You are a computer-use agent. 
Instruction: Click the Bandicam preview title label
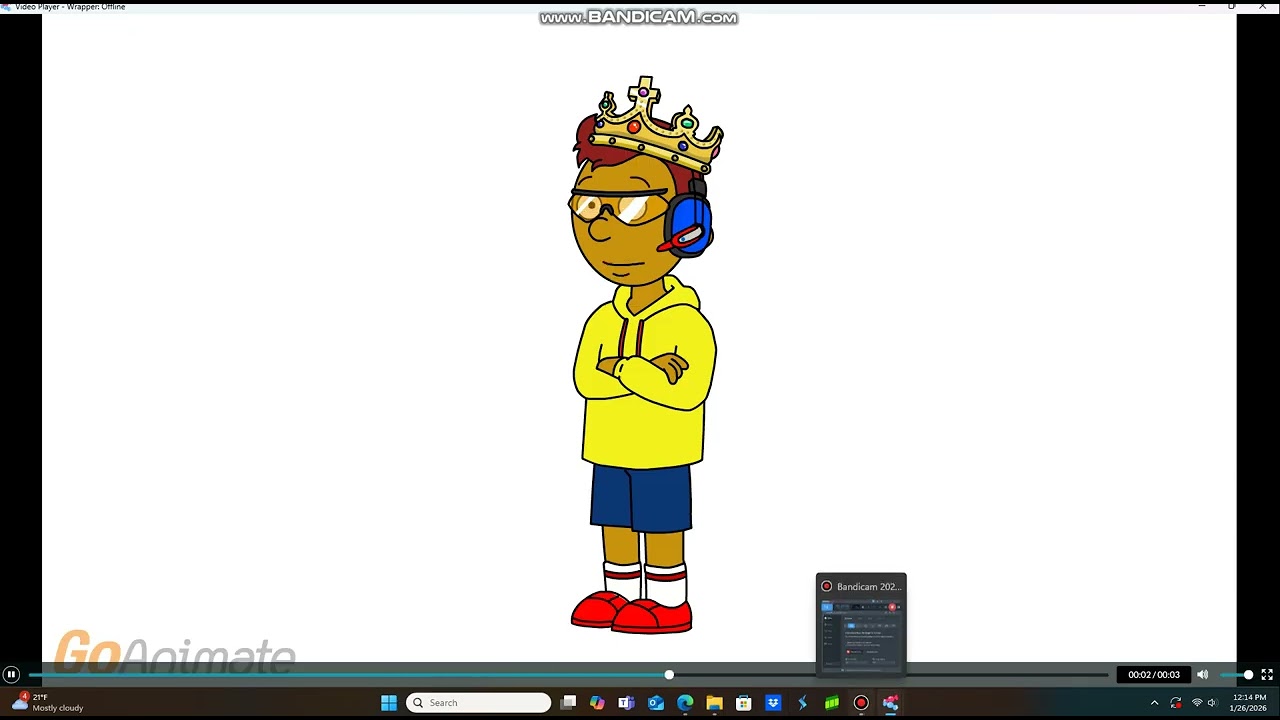(x=868, y=587)
